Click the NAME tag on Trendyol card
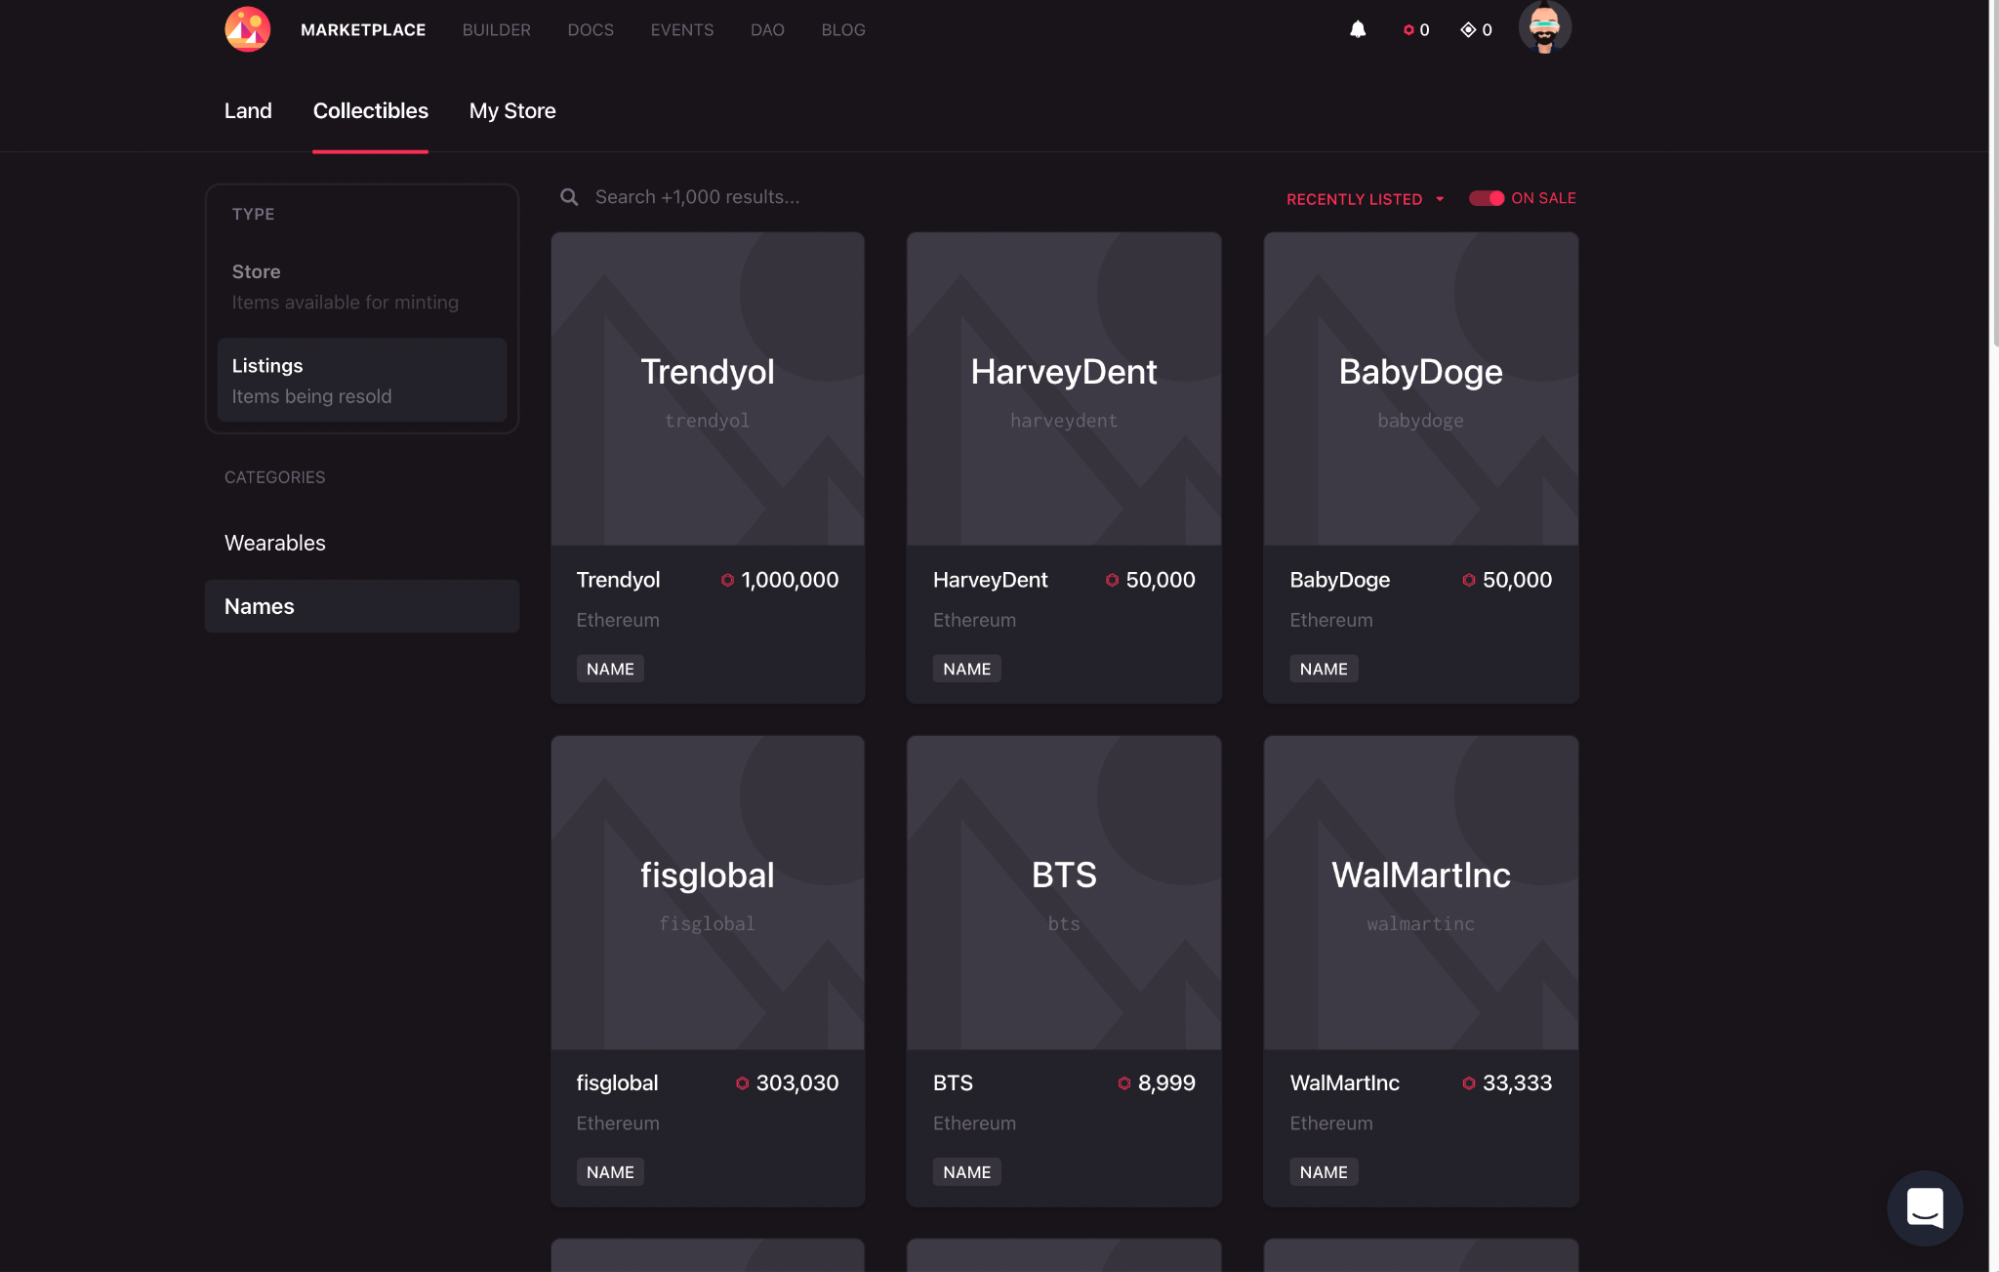This screenshot has height=1272, width=1999. coord(610,669)
